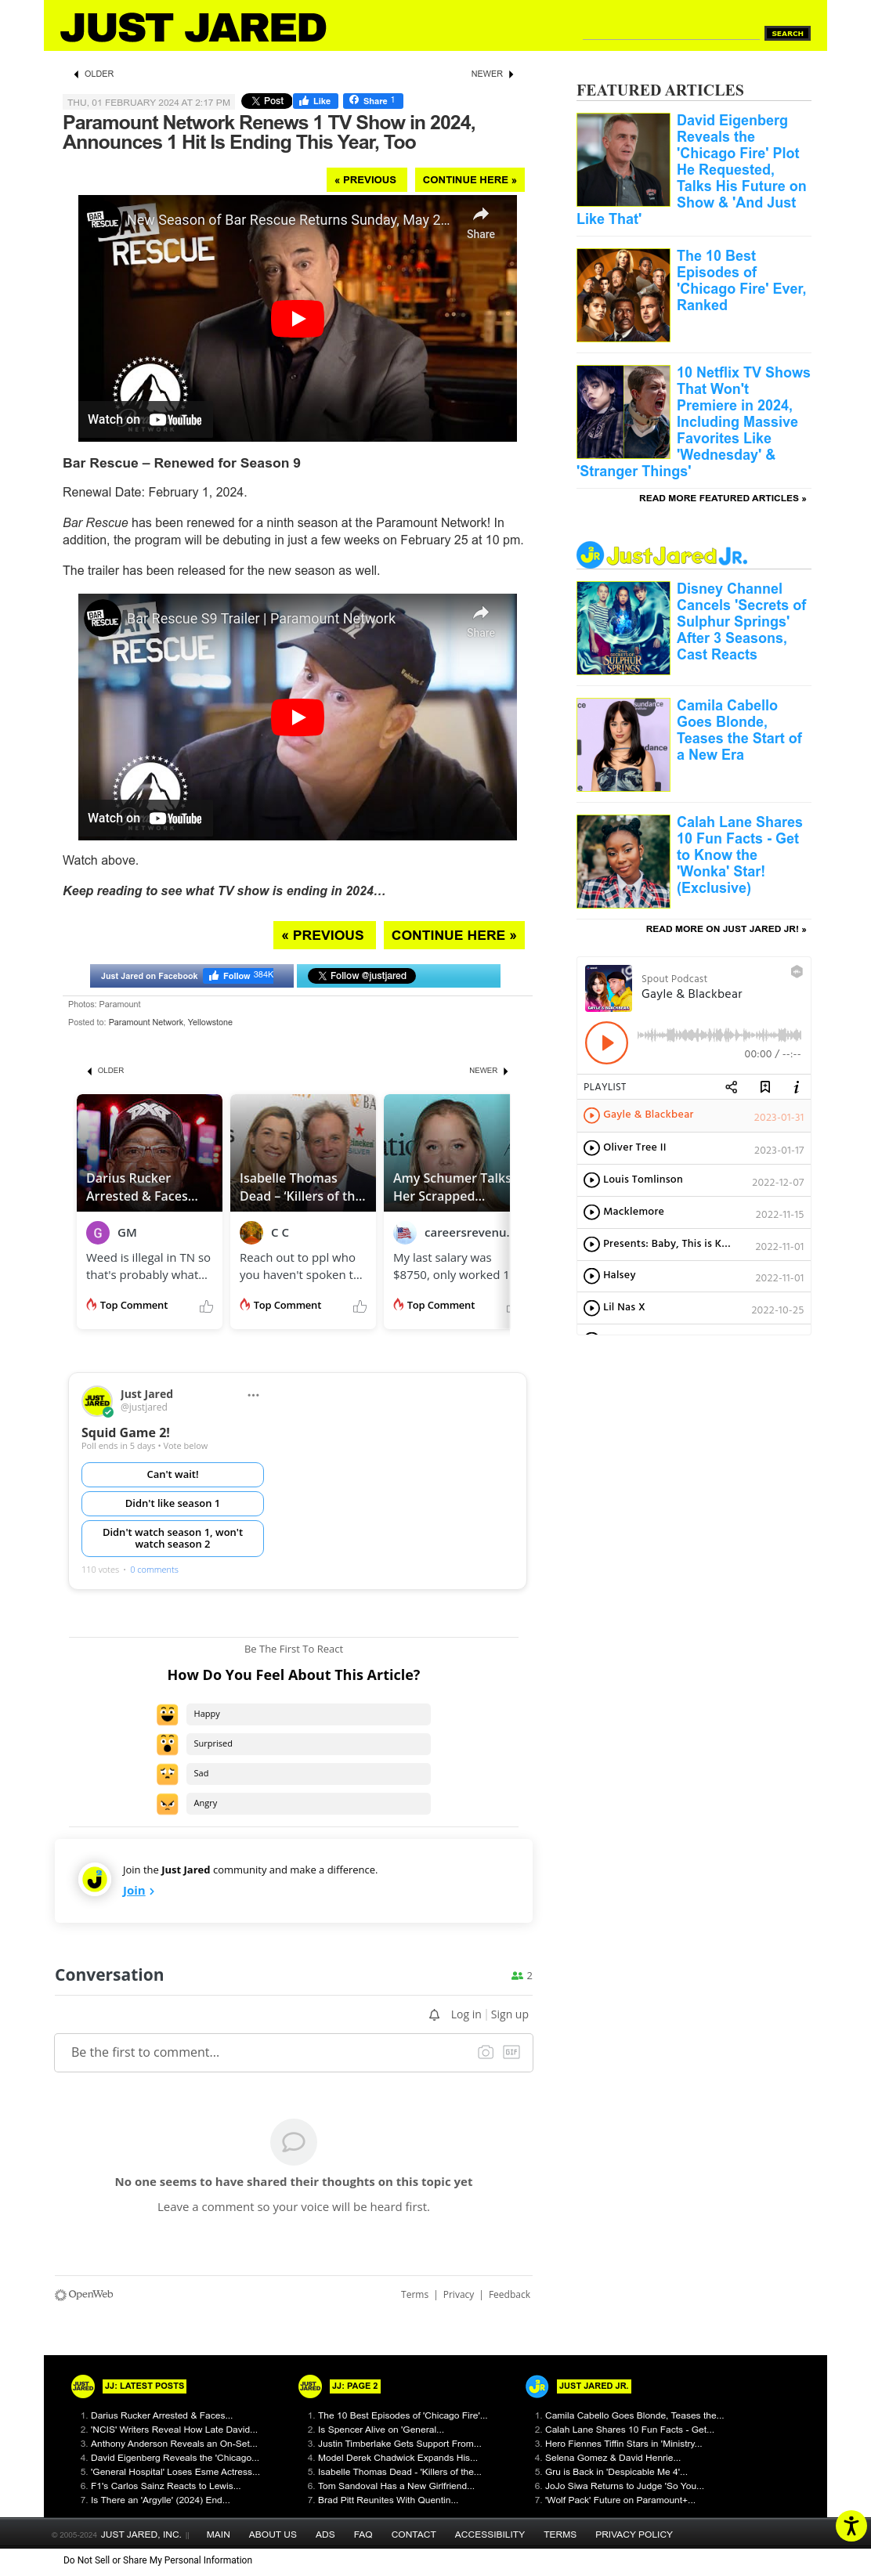871x2576 pixels.
Task: Share the New Season of Bar Rescue video
Action: [480, 222]
